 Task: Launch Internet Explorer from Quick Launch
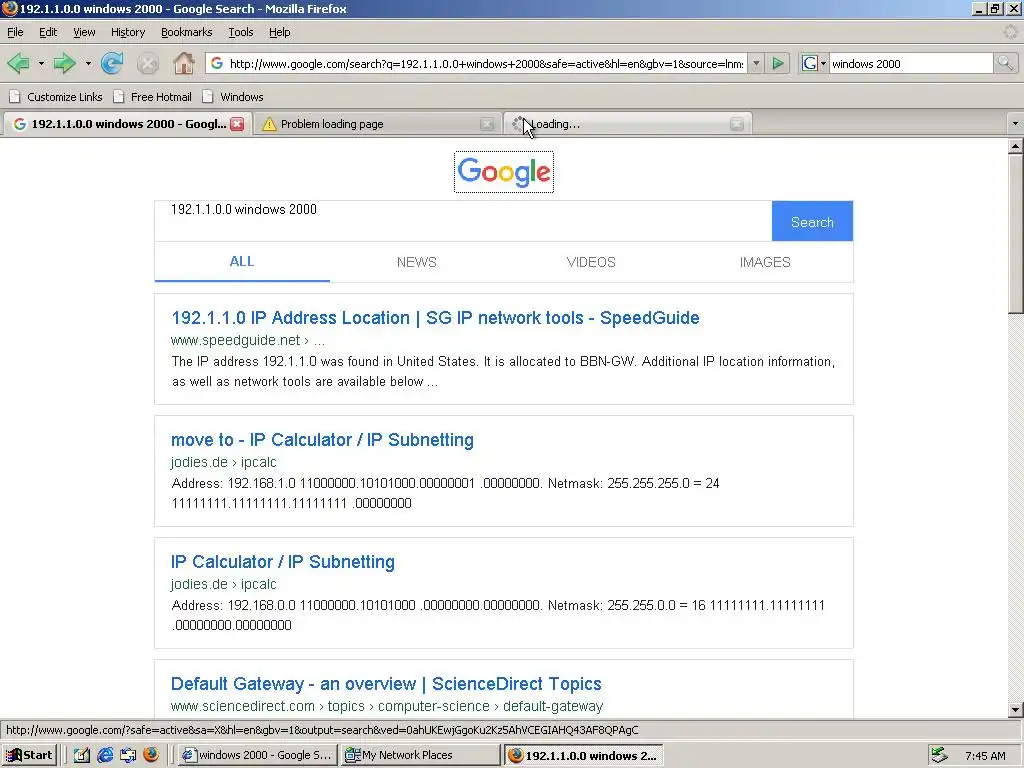click(105, 755)
